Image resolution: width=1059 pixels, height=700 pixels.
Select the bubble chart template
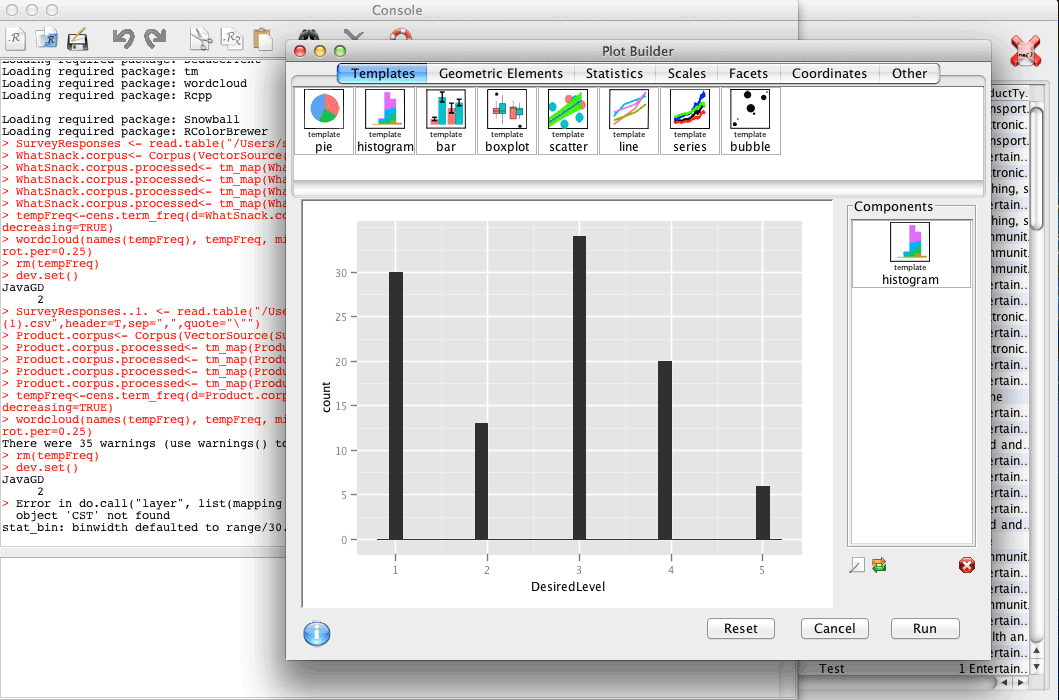[x=750, y=120]
